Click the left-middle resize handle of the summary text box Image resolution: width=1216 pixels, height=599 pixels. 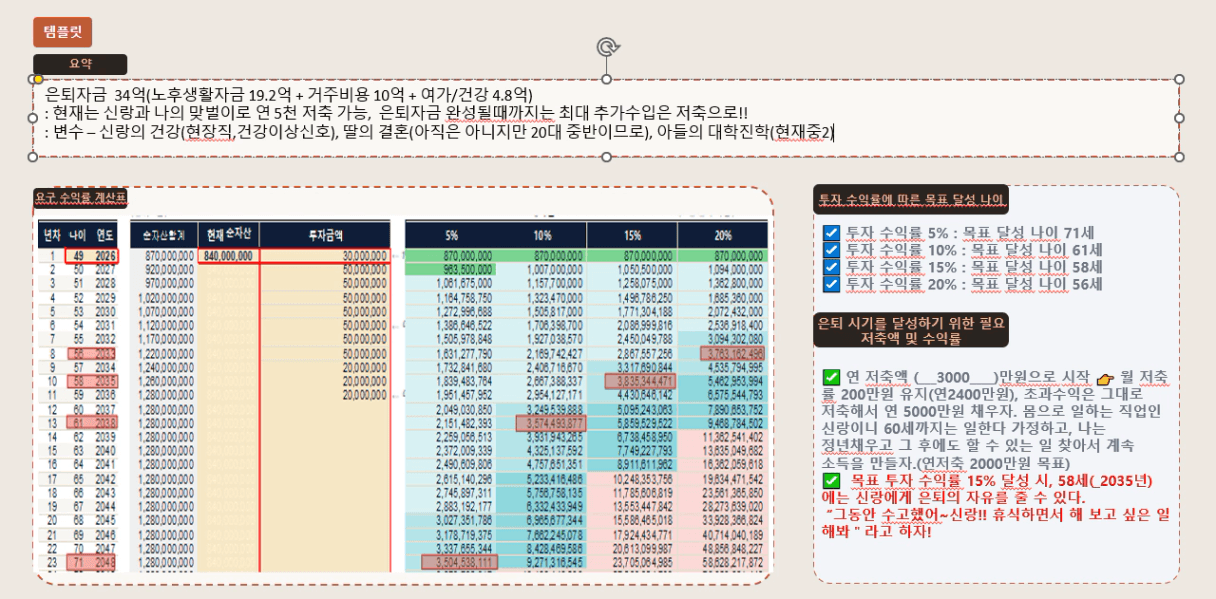(x=33, y=118)
